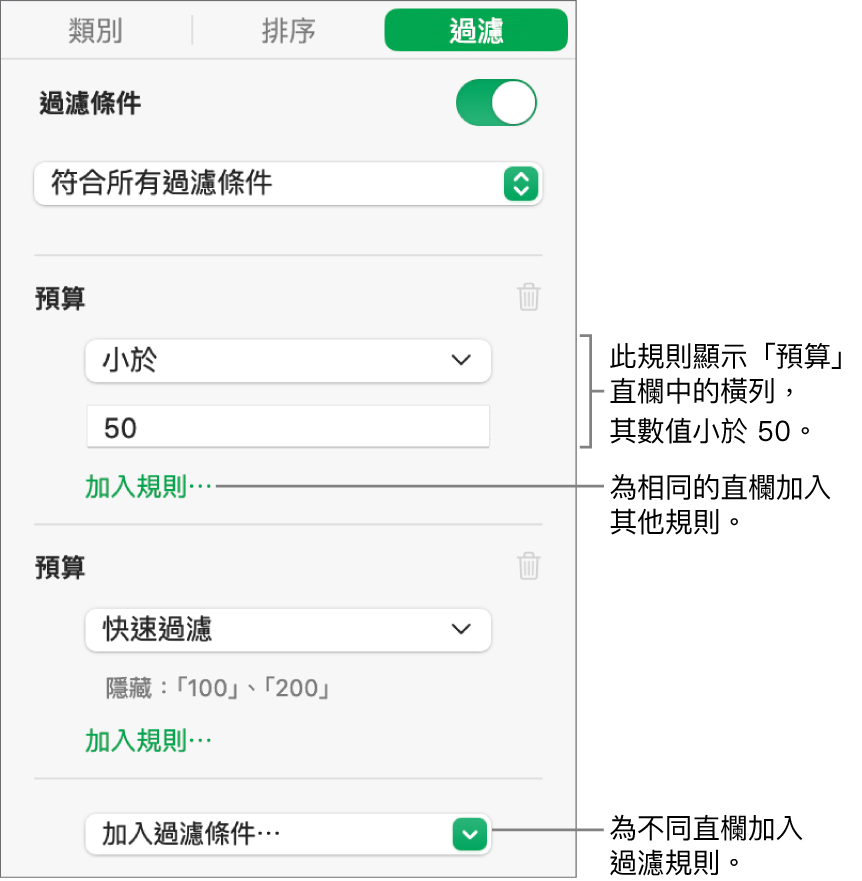The width and height of the screenshot is (862, 881).
Task: Open the 符合所有過濾條件 match-mode menu
Action: (288, 184)
